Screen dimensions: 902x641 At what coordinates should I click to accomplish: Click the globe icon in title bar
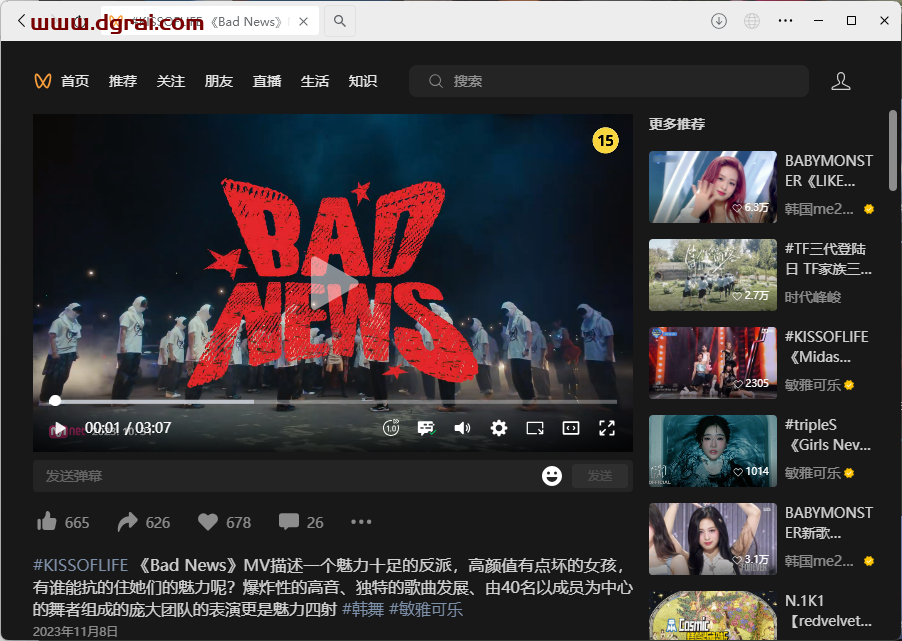click(752, 21)
